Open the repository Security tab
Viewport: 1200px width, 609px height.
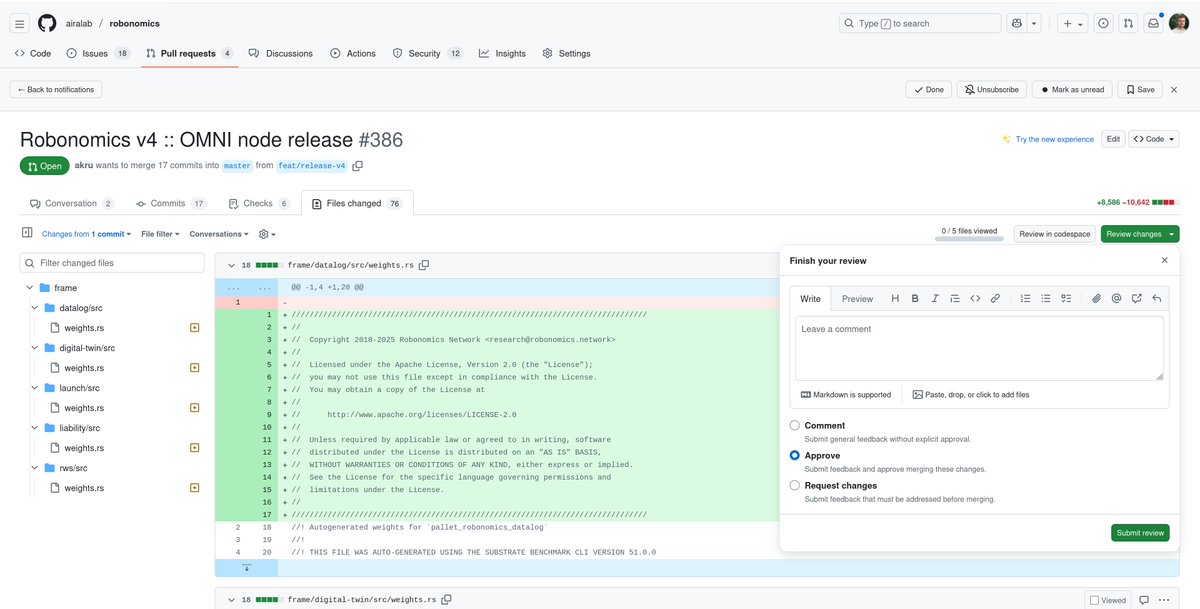point(428,53)
